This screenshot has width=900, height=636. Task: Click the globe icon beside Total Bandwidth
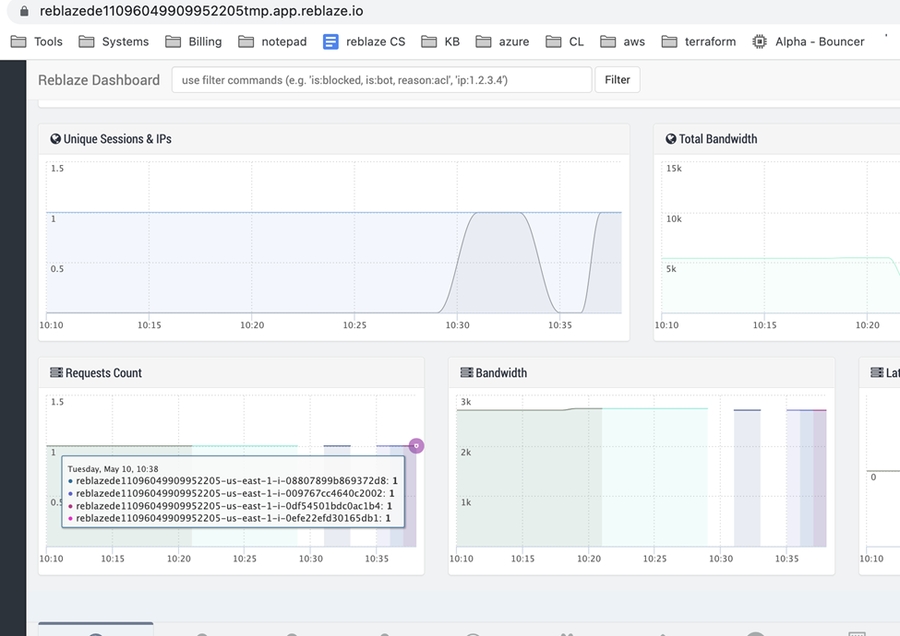(671, 139)
